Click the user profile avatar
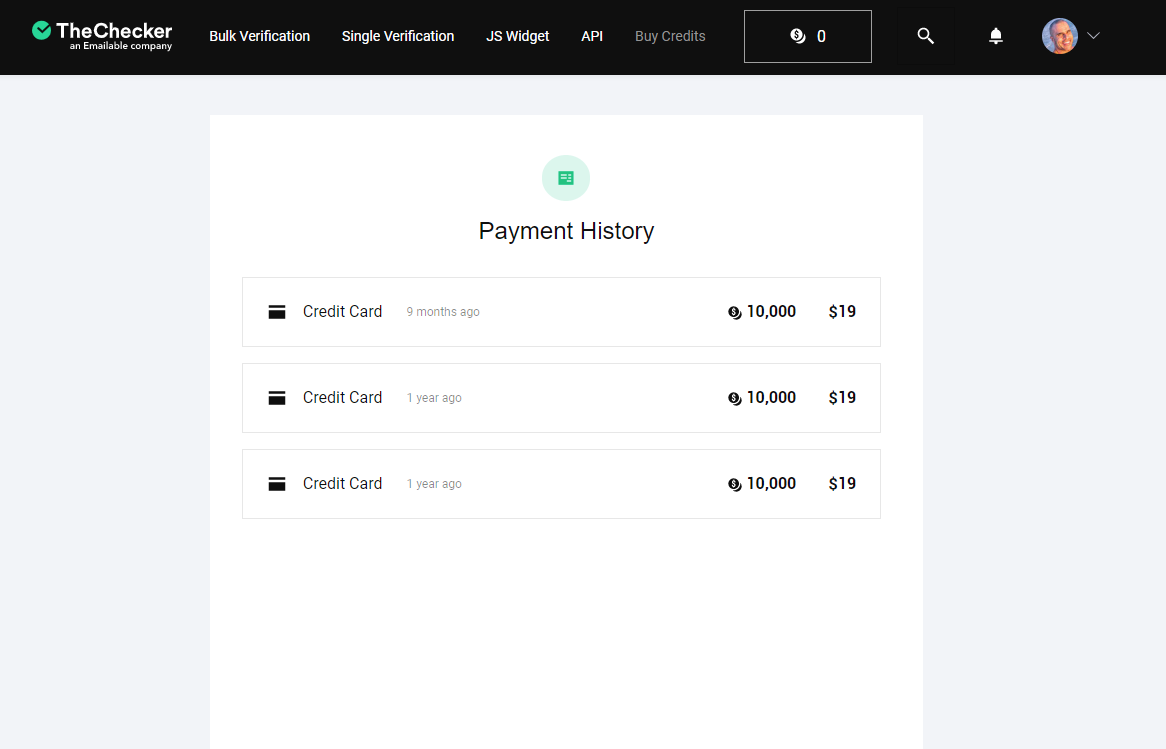The height and width of the screenshot is (749, 1166). pos(1059,36)
